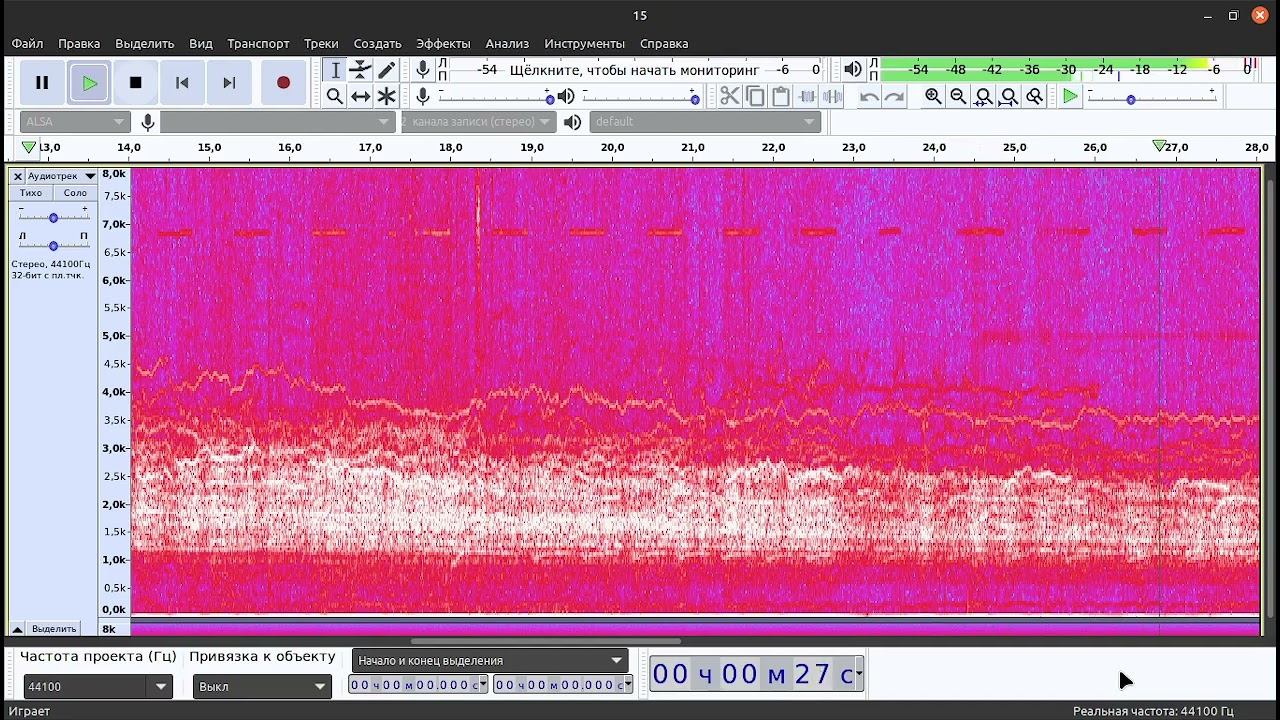Pause playback with the Pause button

point(42,83)
